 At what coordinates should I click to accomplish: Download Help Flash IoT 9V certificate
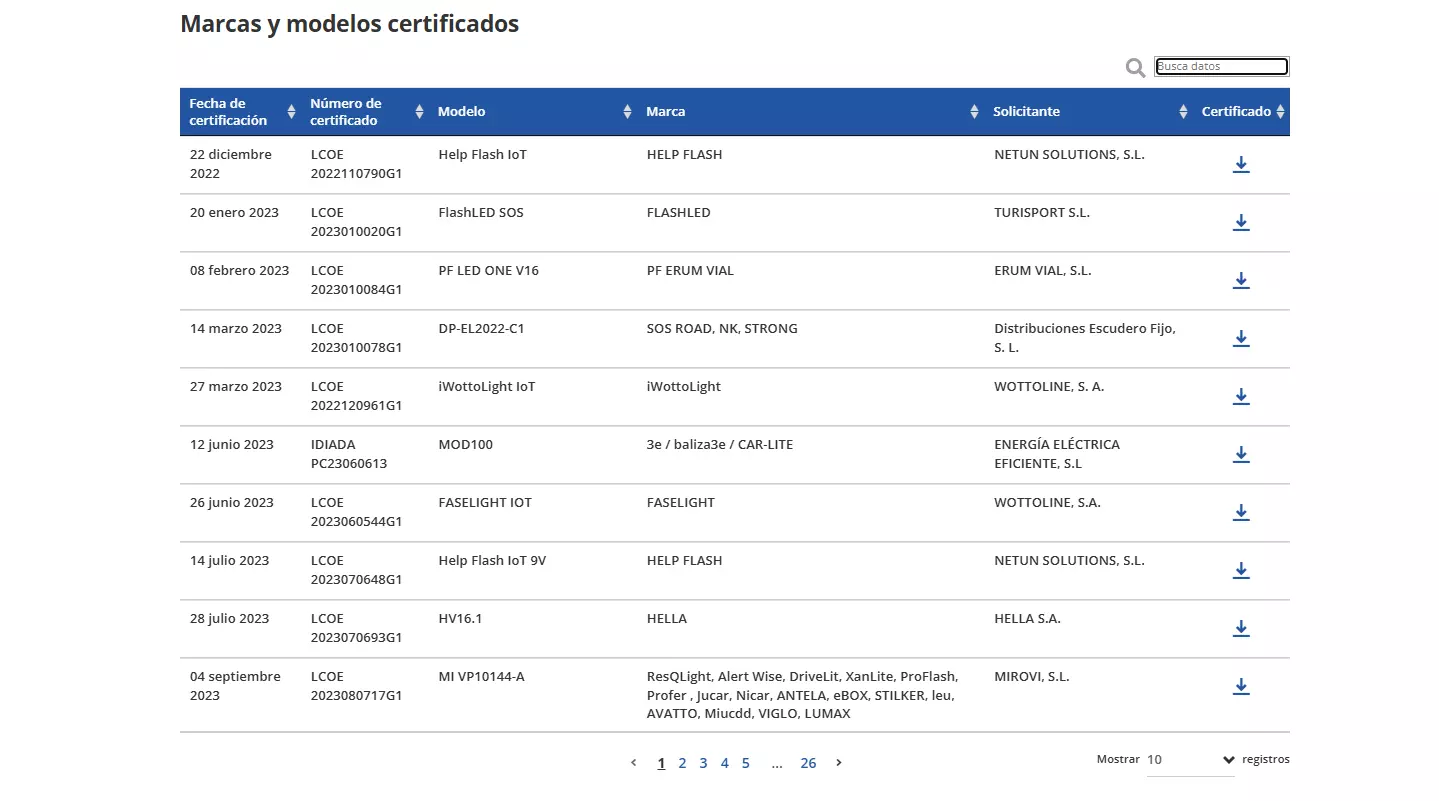(1240, 571)
